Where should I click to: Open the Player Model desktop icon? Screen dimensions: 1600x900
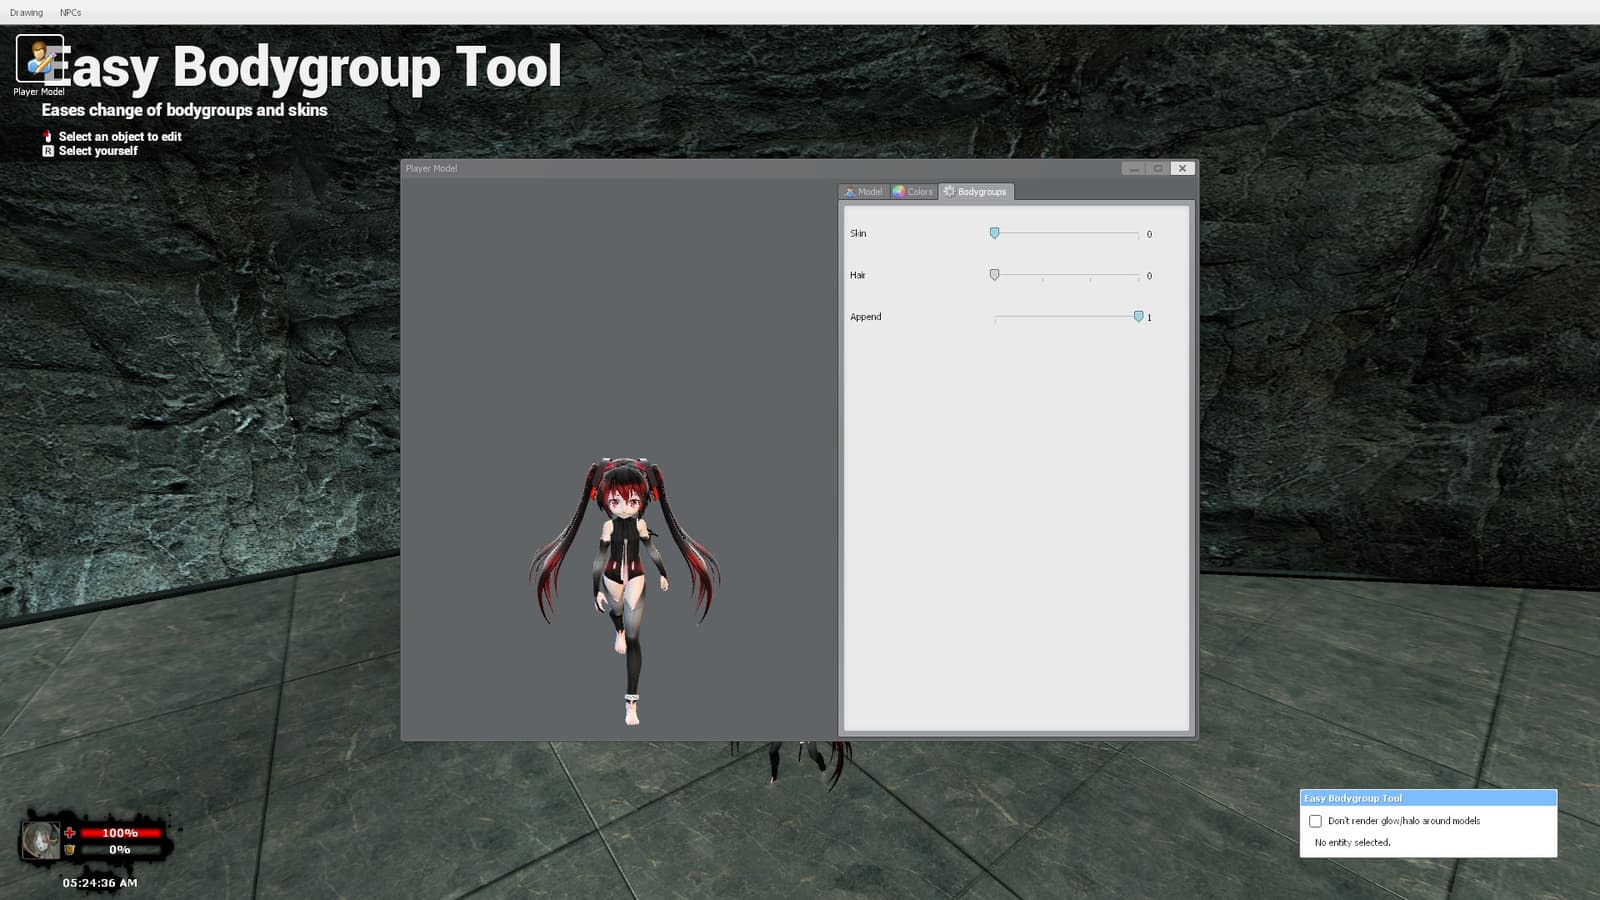point(39,60)
